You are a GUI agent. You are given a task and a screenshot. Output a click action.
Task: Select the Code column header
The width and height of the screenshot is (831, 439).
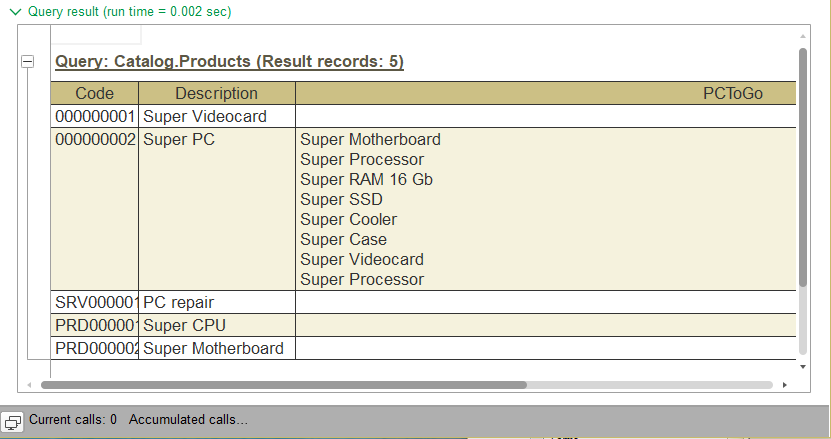[95, 93]
